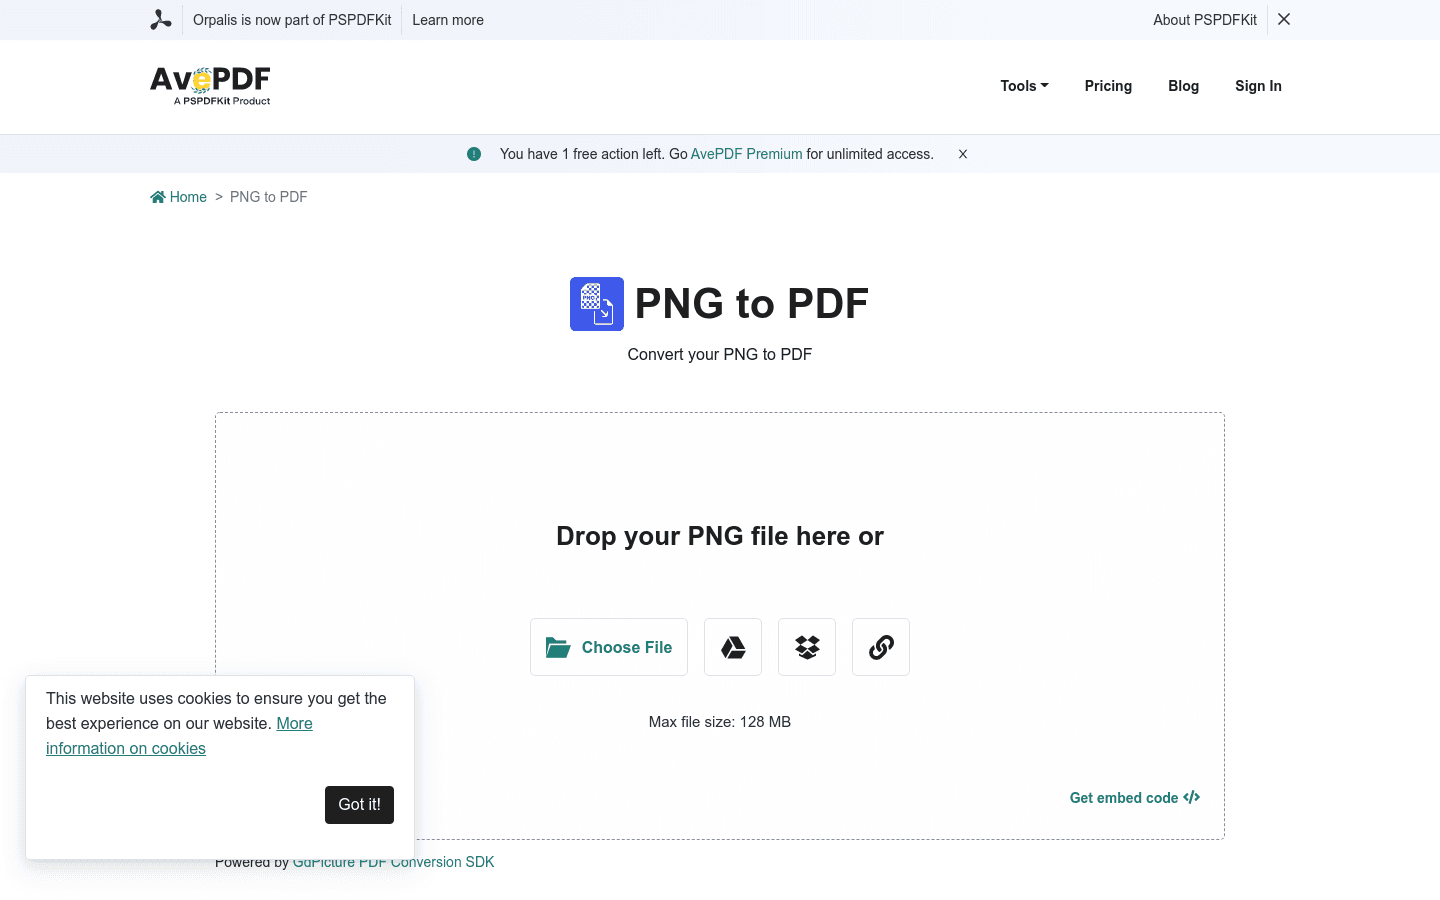The width and height of the screenshot is (1440, 900).
Task: Click the embed code icon
Action: [1191, 797]
